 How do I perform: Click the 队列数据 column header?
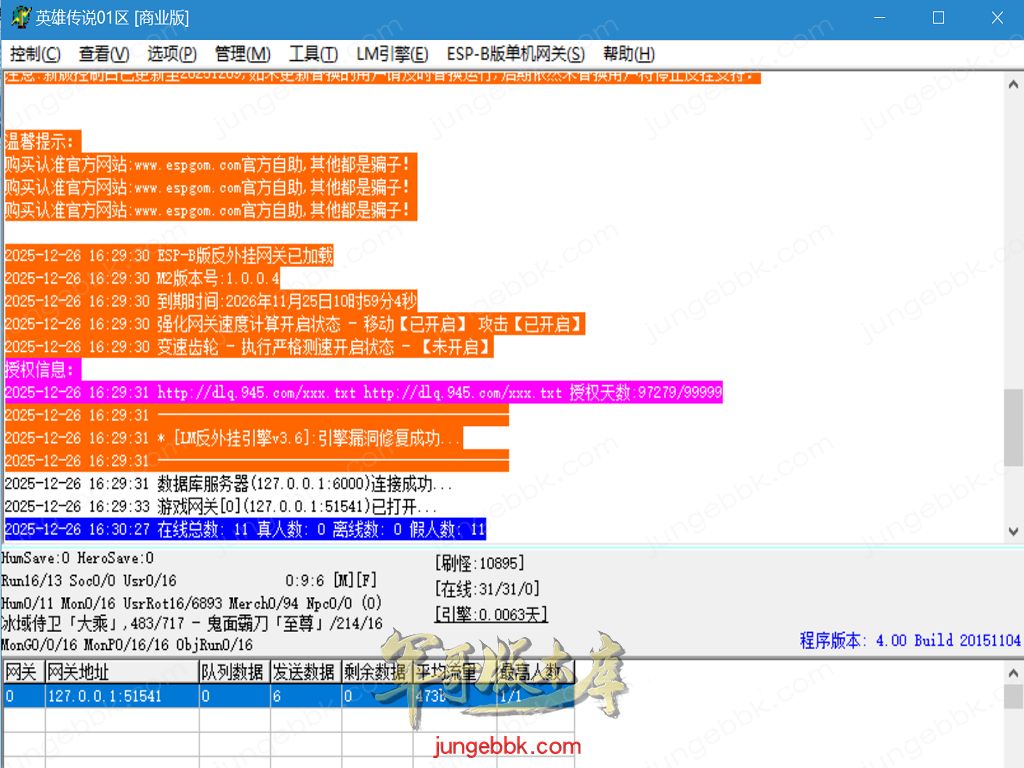[233, 672]
